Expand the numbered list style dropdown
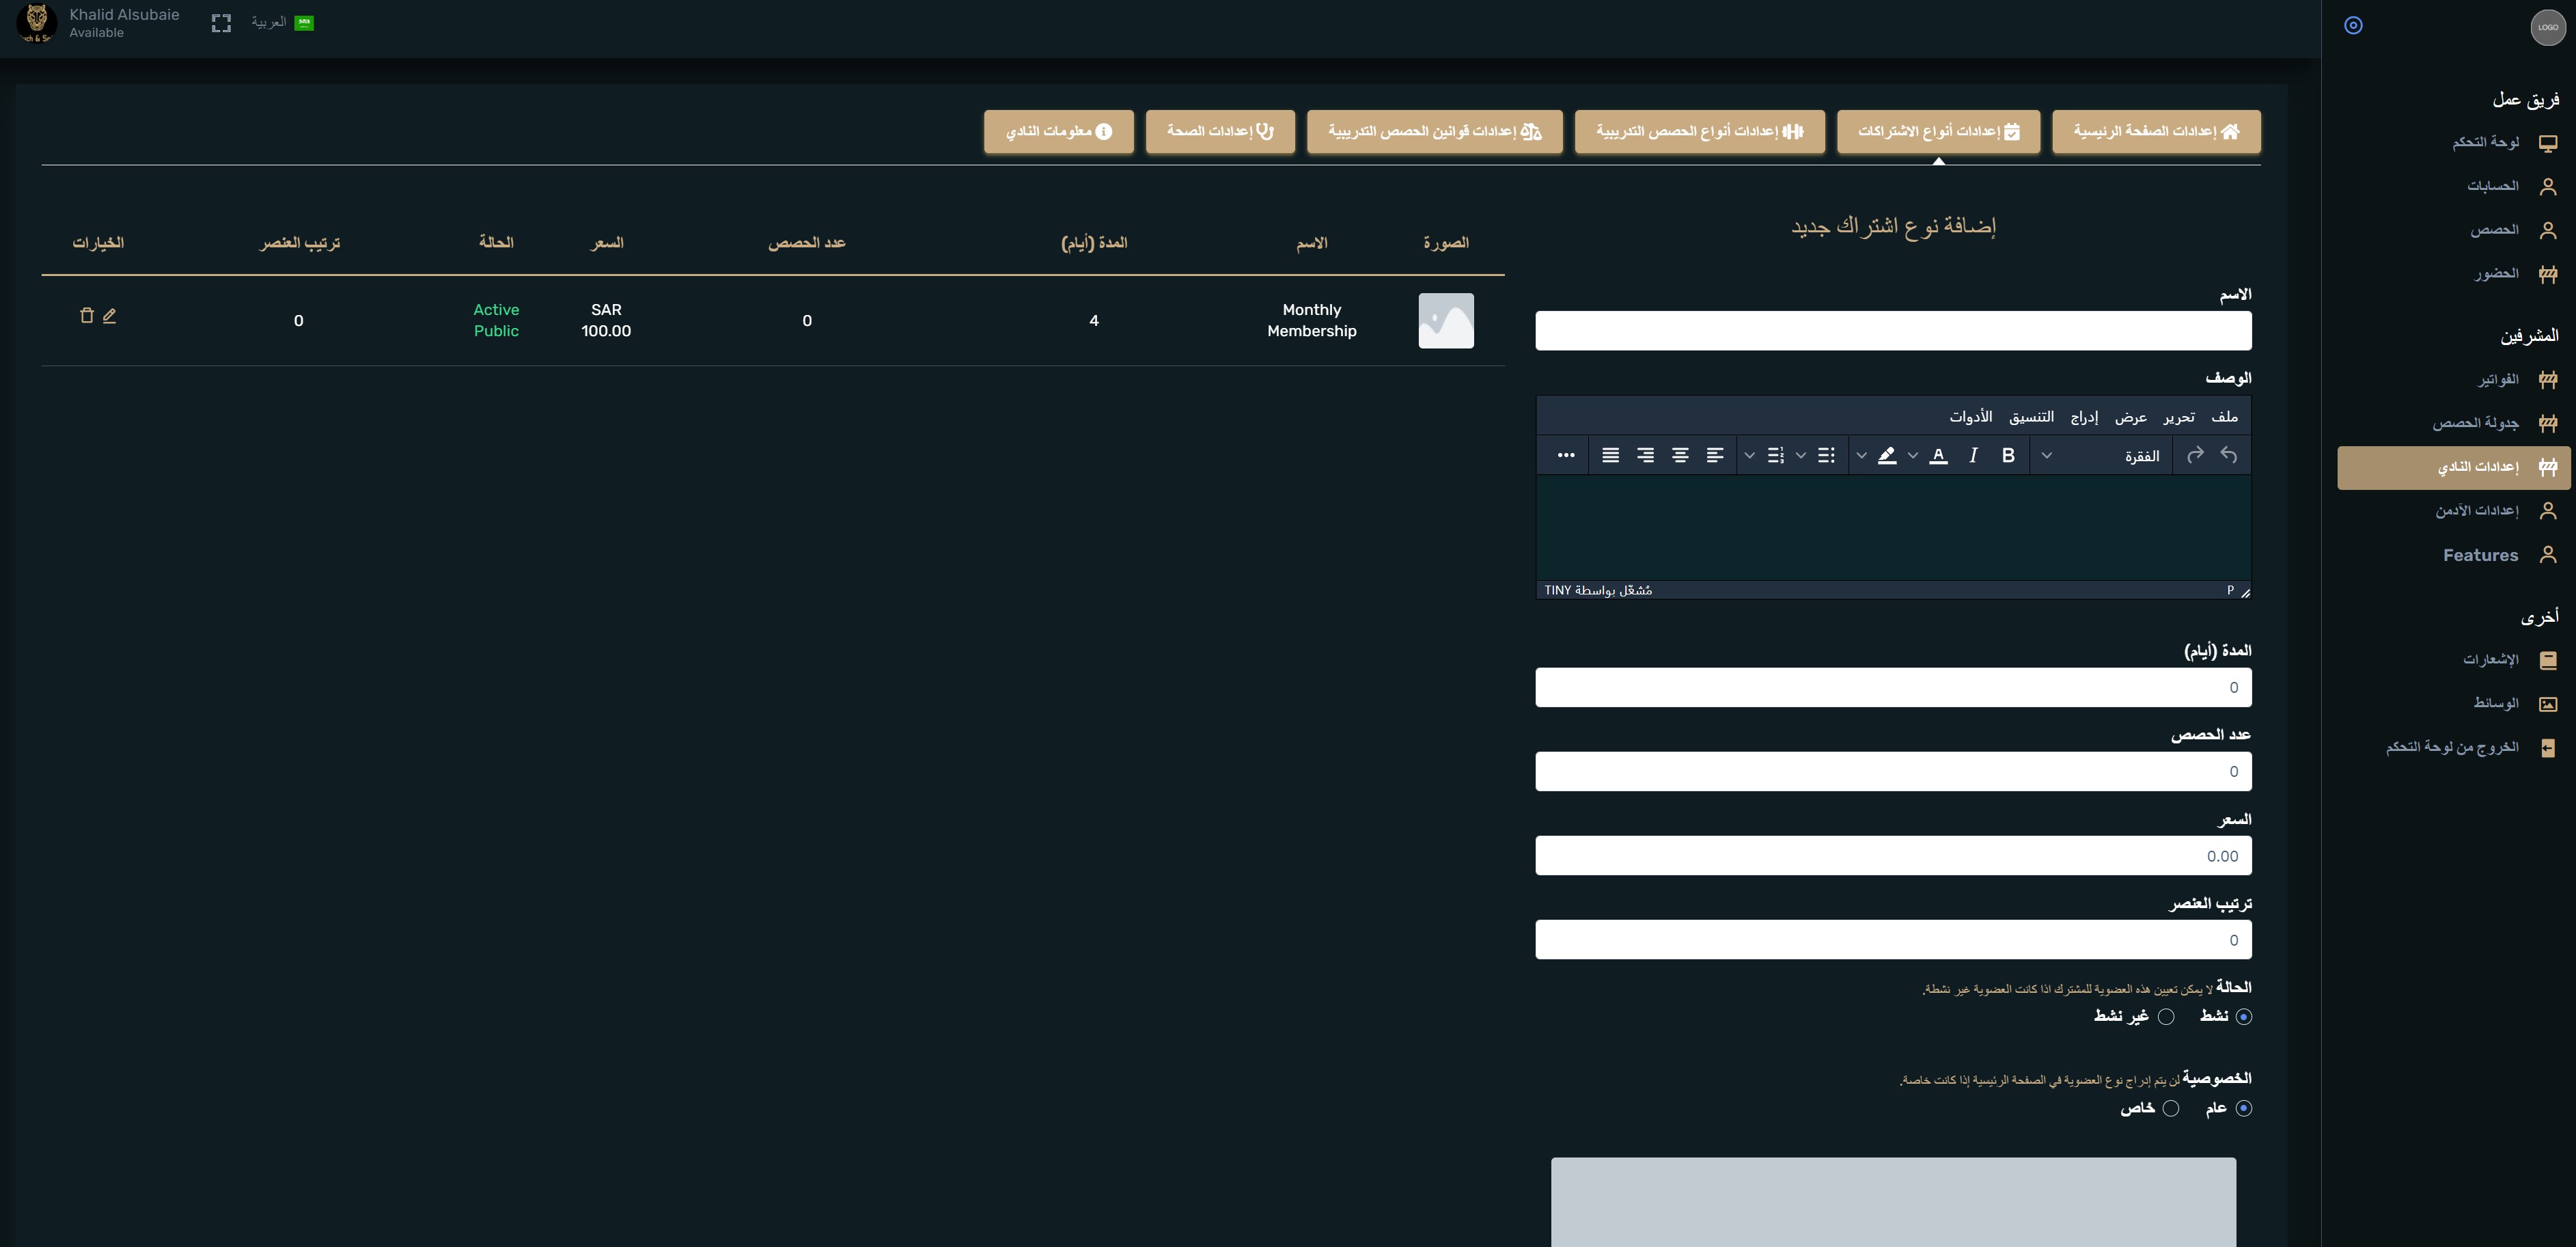The width and height of the screenshot is (2576, 1247). pyautogui.click(x=1749, y=456)
